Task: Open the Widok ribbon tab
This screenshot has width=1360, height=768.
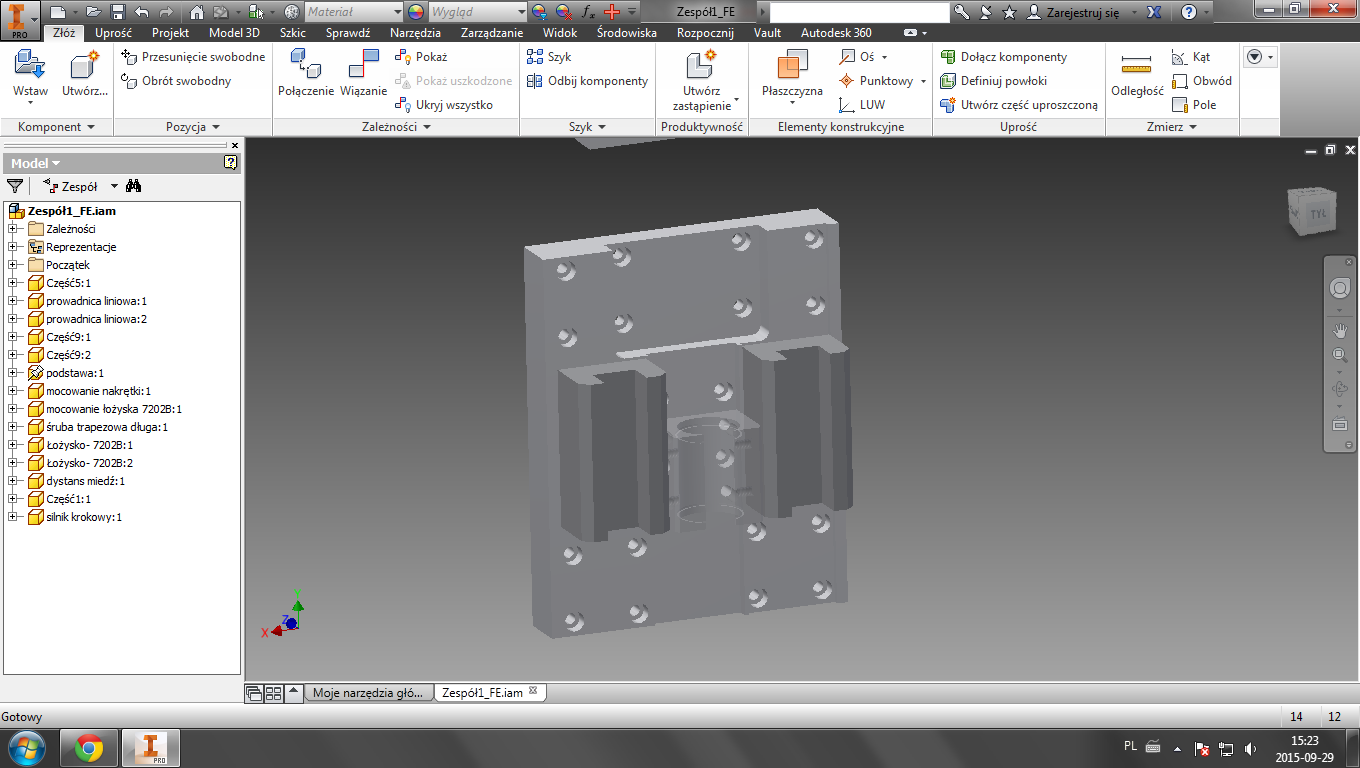Action: 560,33
